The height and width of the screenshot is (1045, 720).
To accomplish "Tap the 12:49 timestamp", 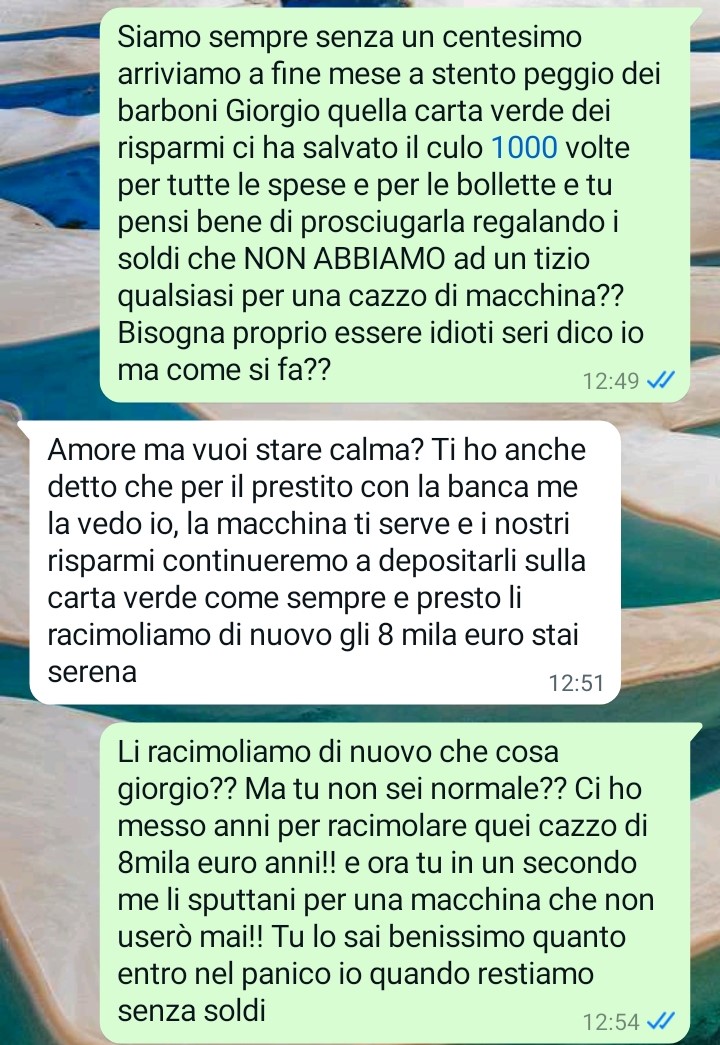I will (611, 381).
